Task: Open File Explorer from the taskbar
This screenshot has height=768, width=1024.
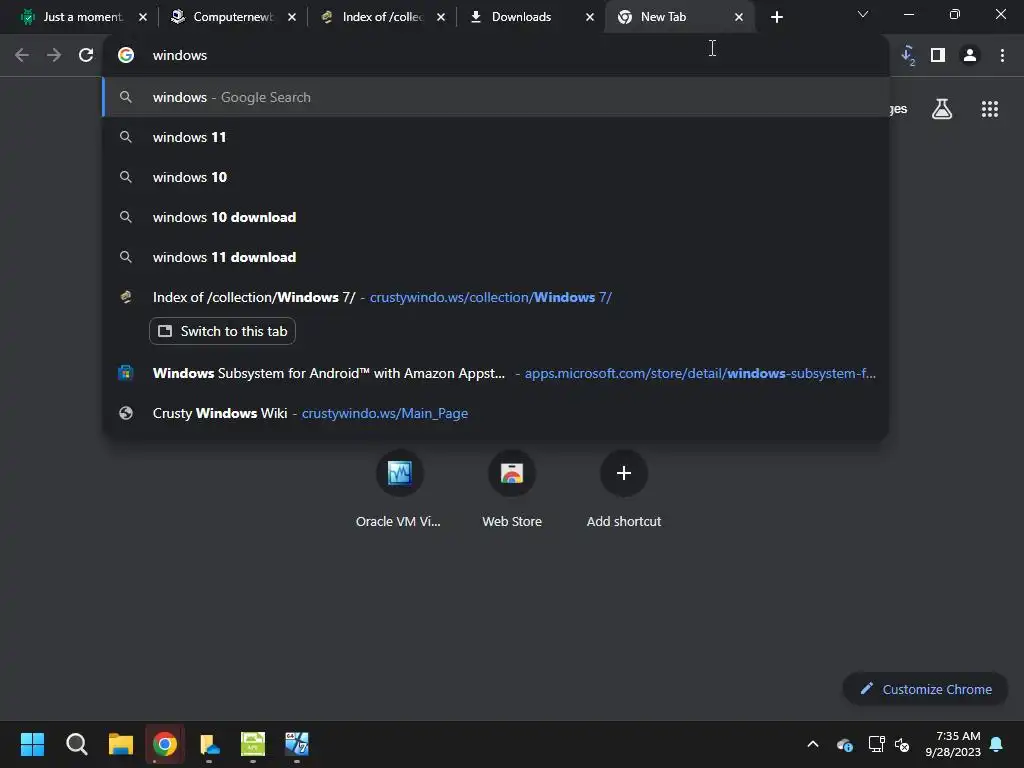Action: tap(121, 744)
